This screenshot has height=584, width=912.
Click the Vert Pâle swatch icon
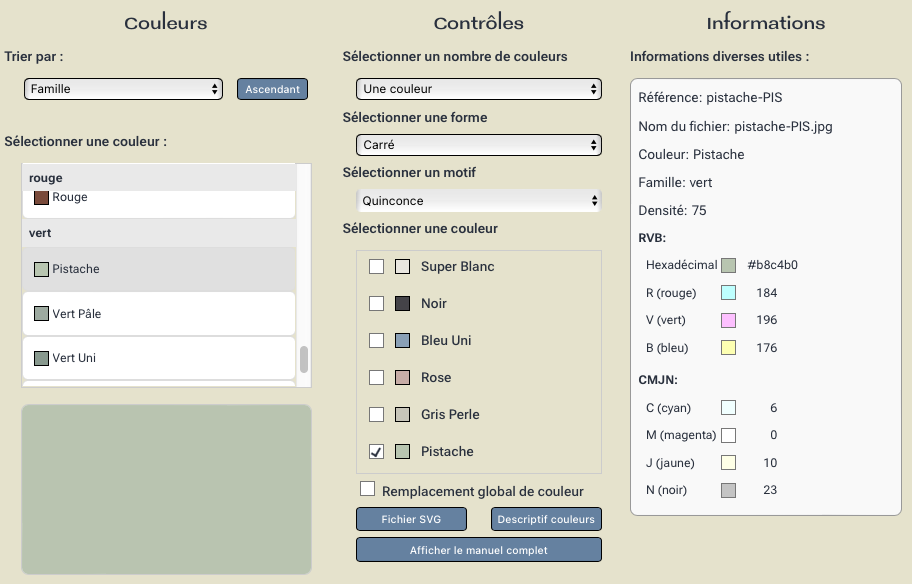[41, 314]
